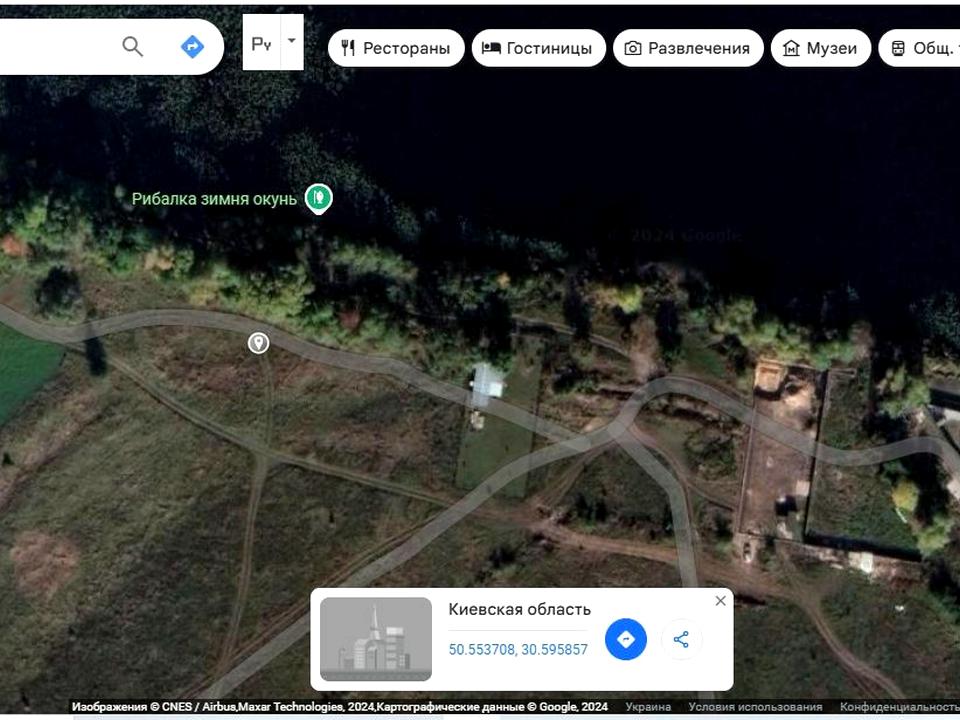Image resolution: width=960 pixels, height=720 pixels.
Task: Open Условия использования footer link
Action: [x=755, y=707]
